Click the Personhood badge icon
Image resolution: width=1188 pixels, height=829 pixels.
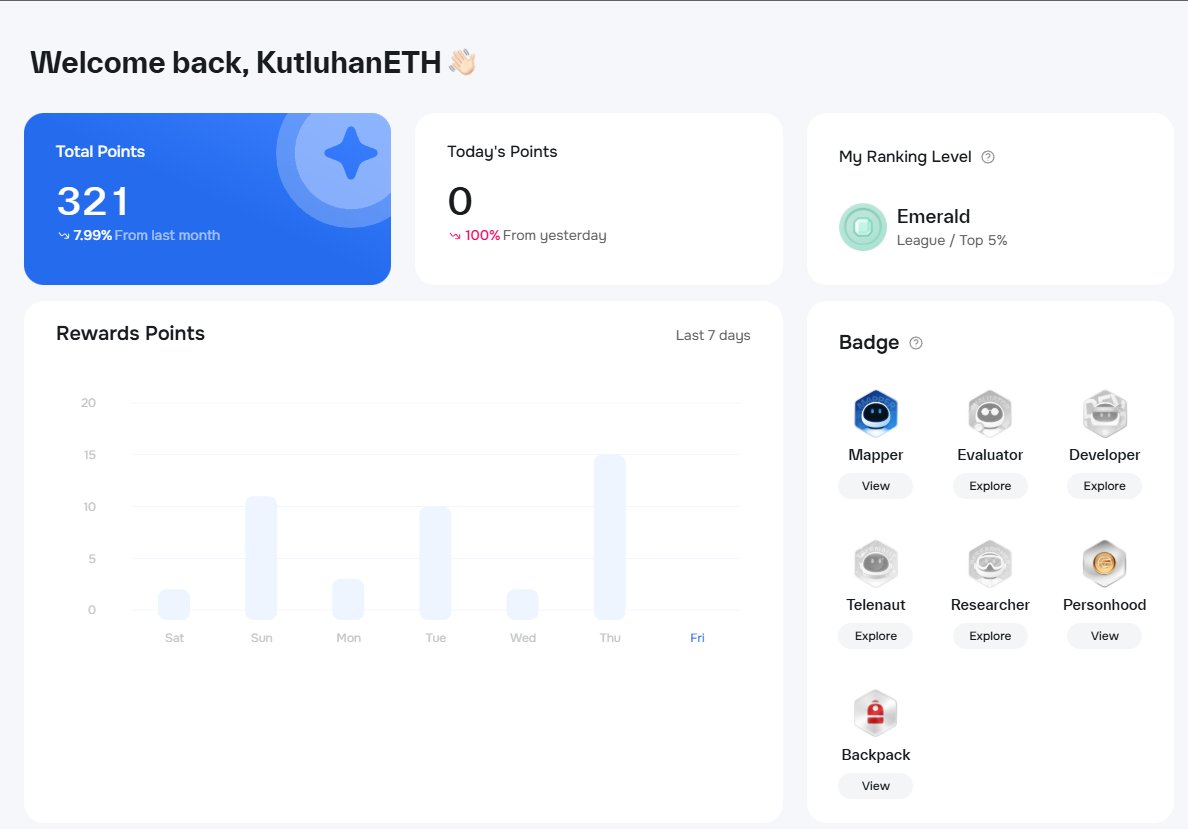coord(1105,564)
